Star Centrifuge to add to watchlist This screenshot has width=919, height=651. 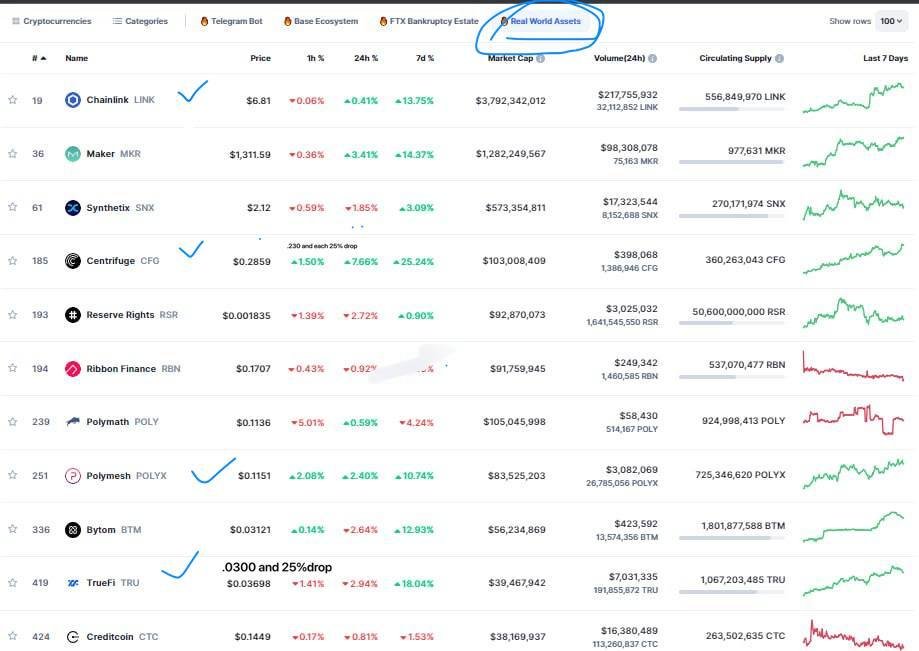point(12,261)
